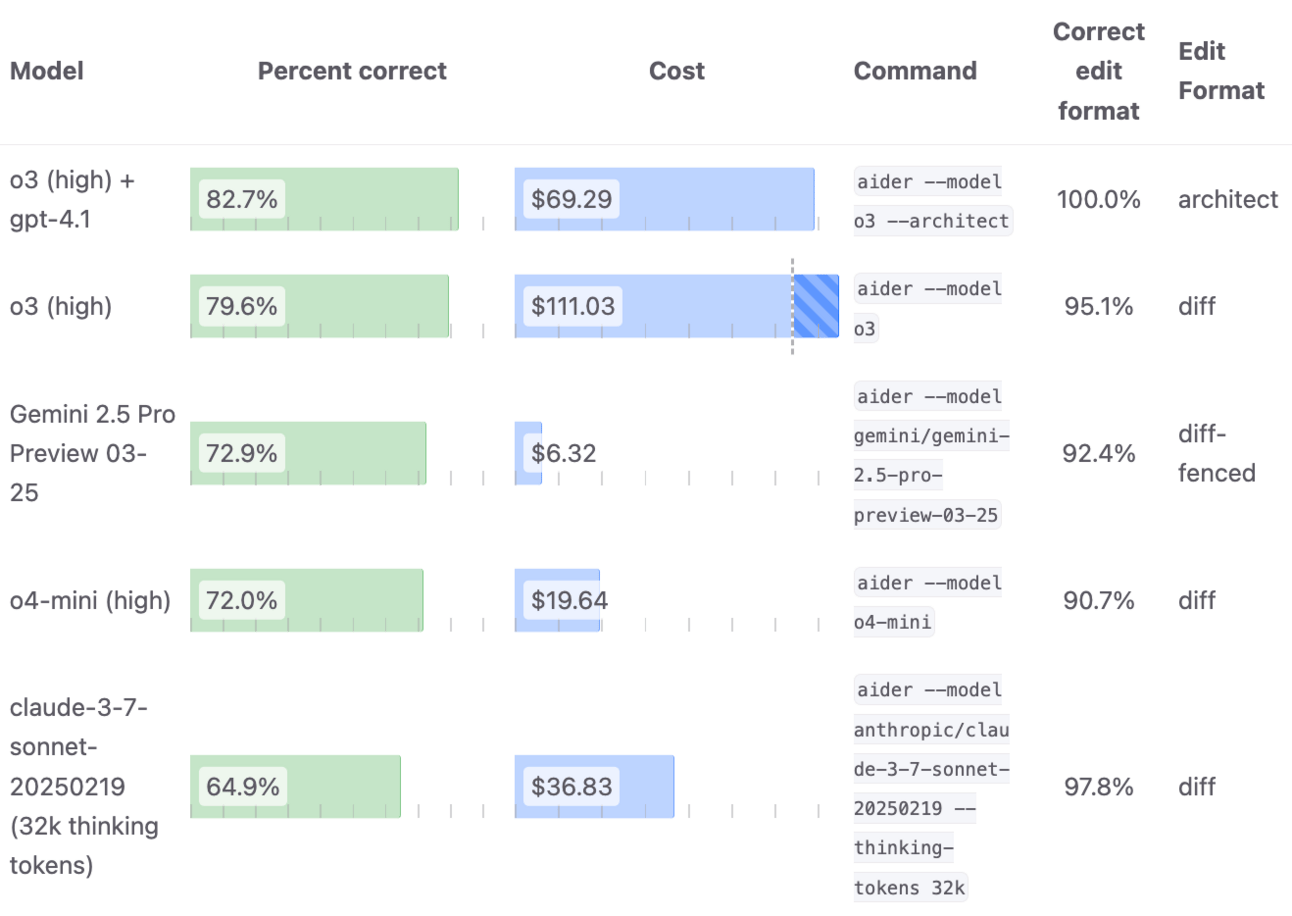Click the diff-fenced edit format cell
The width and height of the screenshot is (1292, 916).
pyautogui.click(x=1216, y=453)
